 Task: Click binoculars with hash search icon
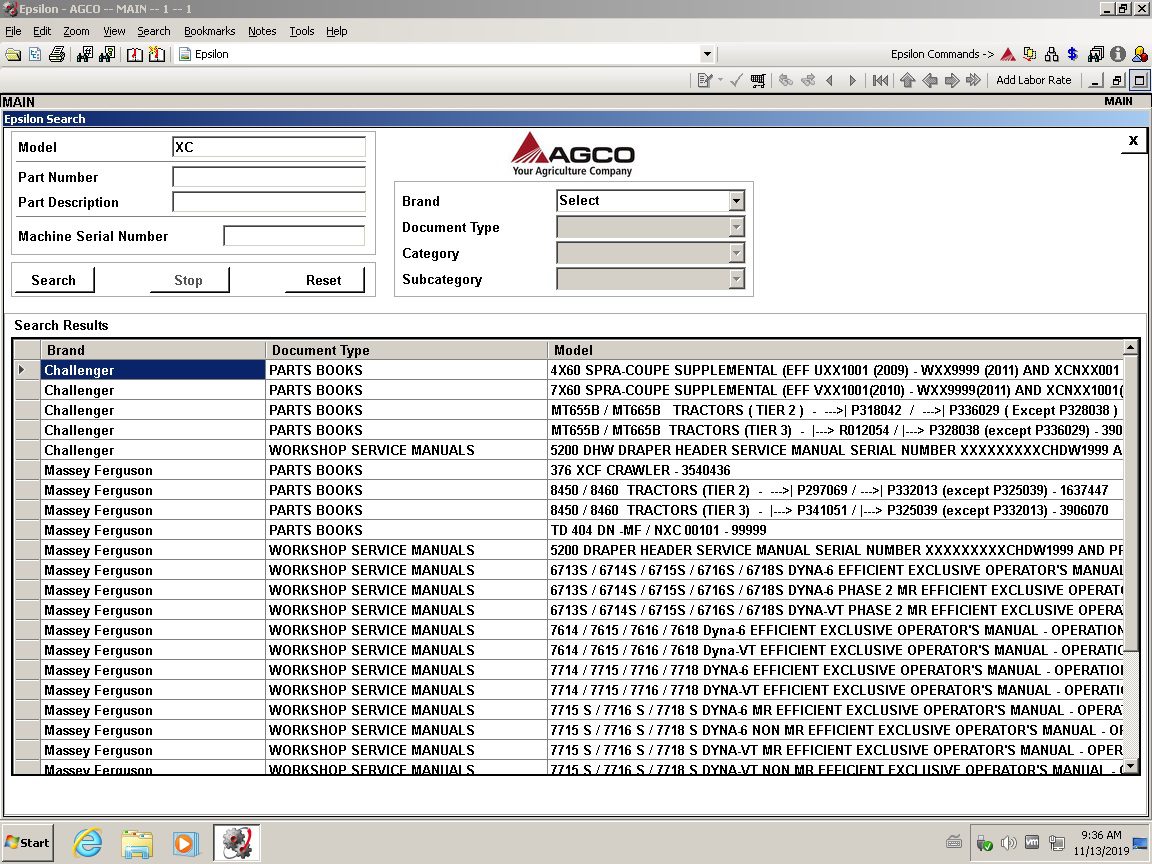coord(84,54)
